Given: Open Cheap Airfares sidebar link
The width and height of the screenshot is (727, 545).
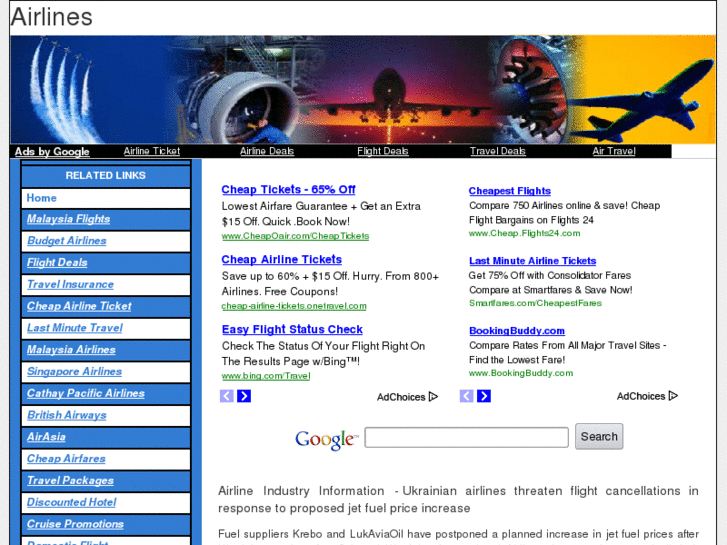Looking at the screenshot, I should pos(66,459).
